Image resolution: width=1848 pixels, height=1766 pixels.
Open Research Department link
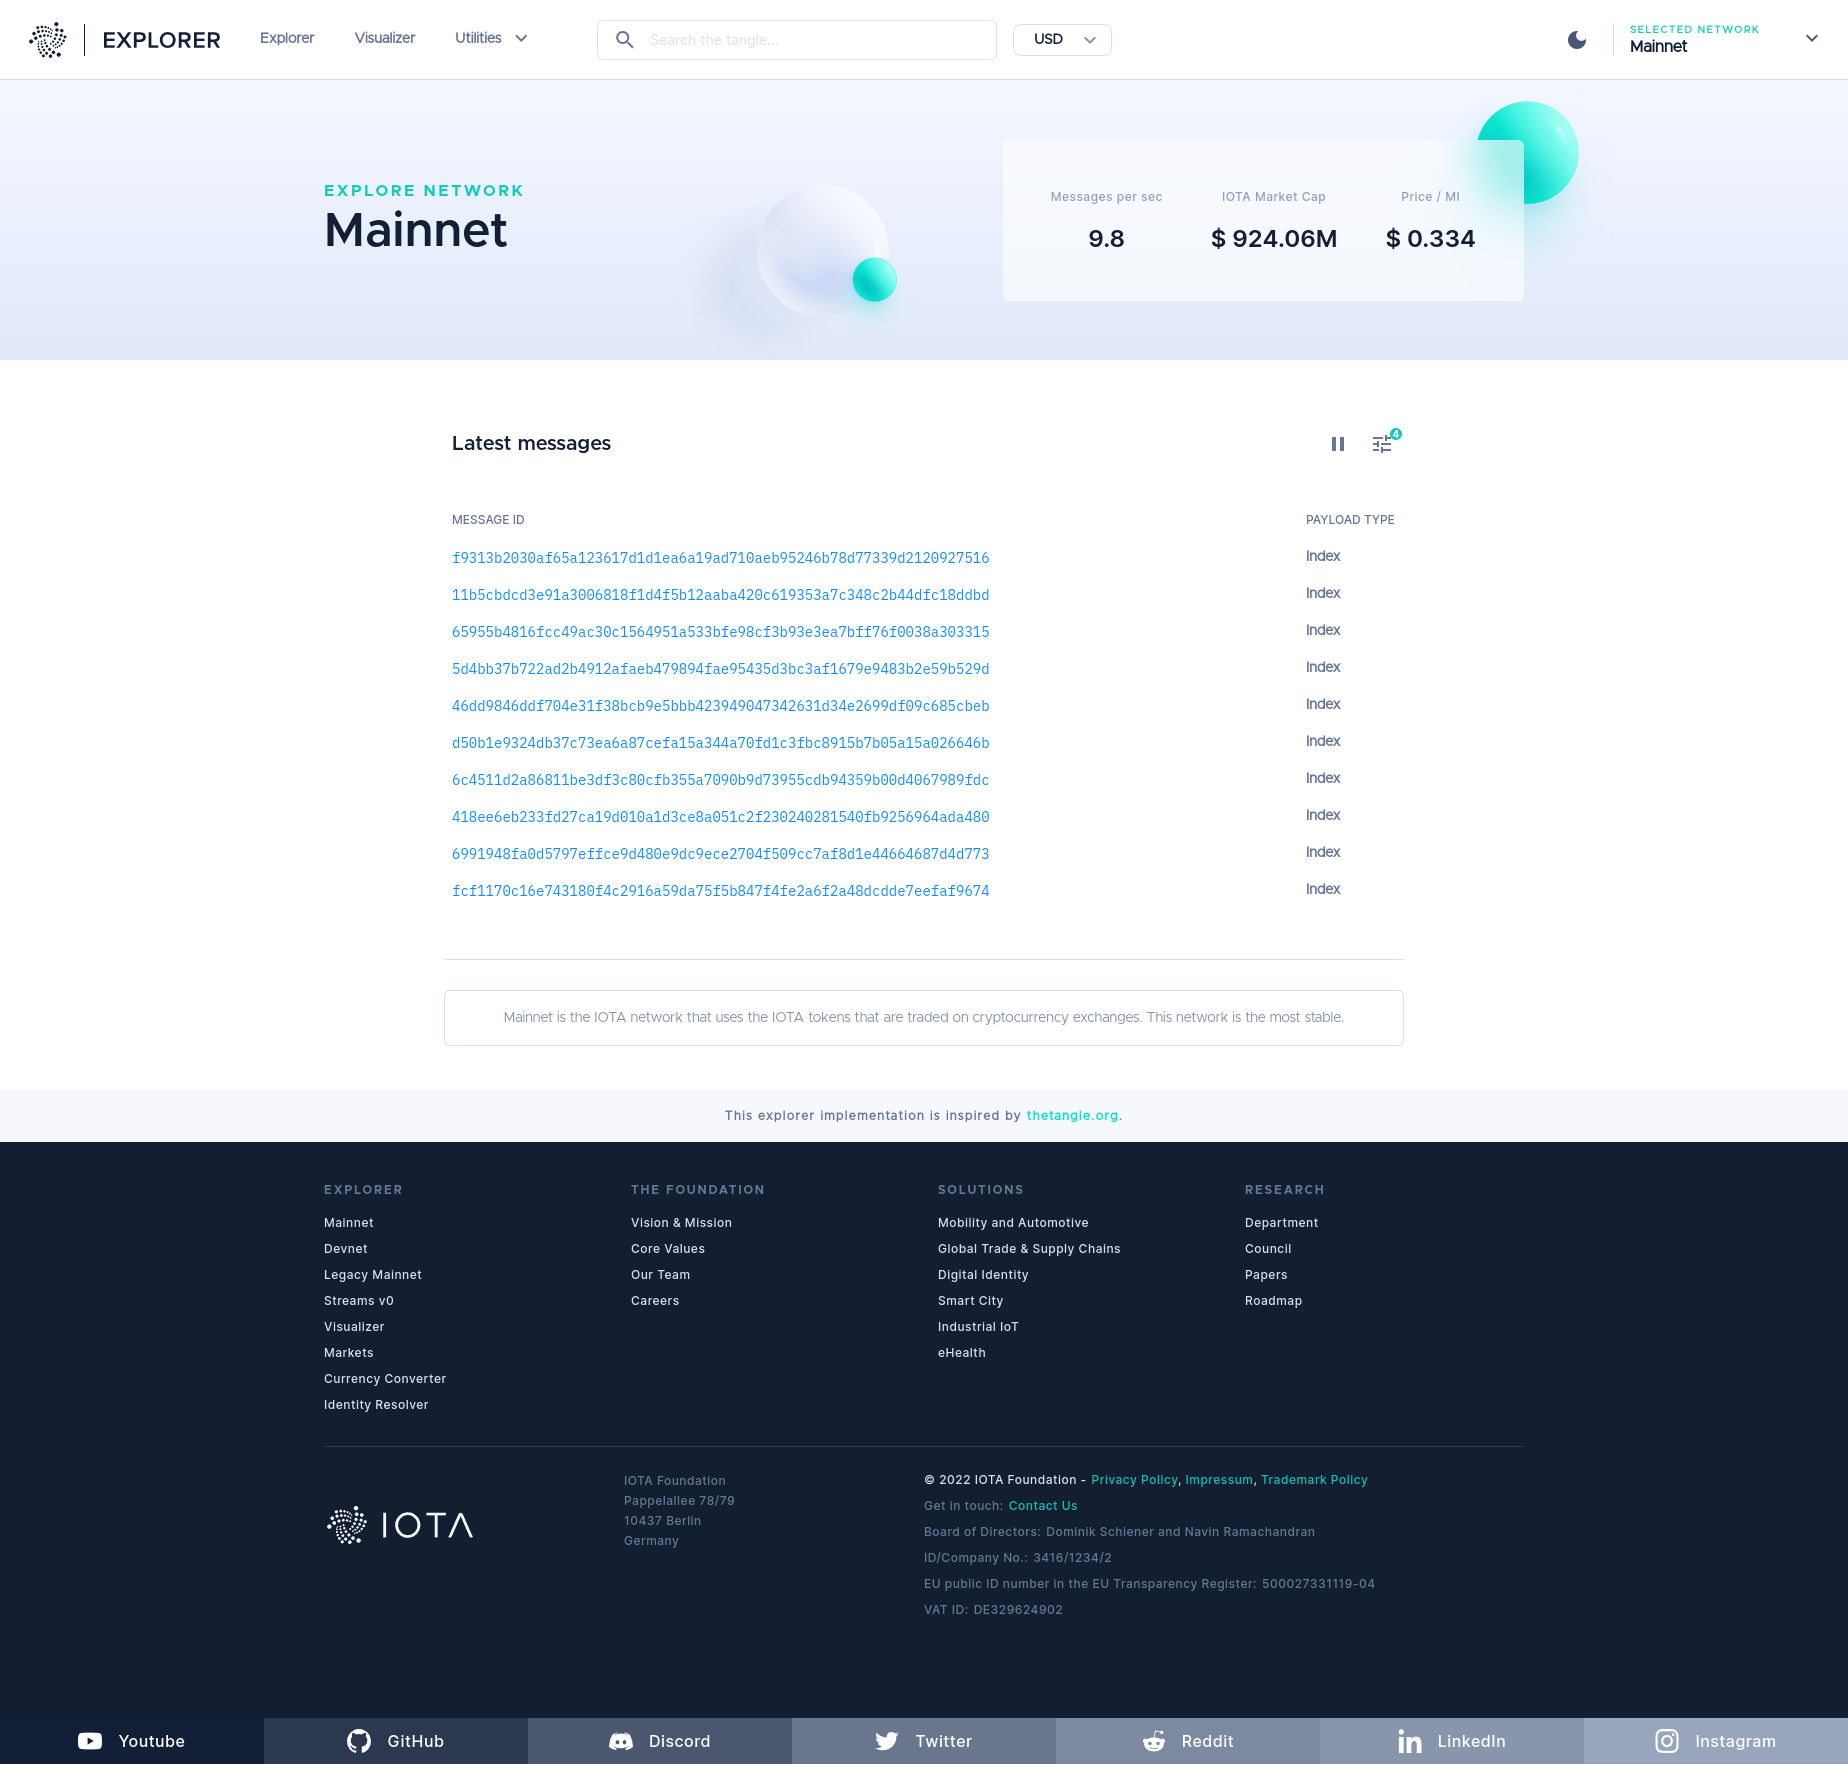(x=1282, y=1223)
